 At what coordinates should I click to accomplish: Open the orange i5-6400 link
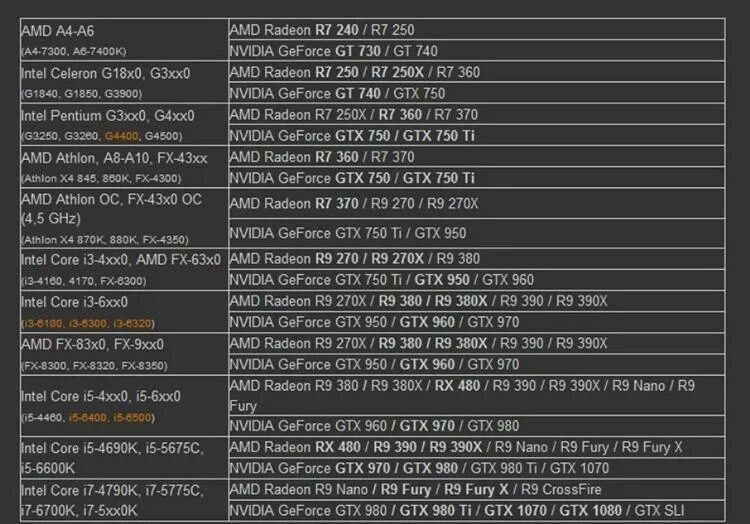[x=88, y=418]
